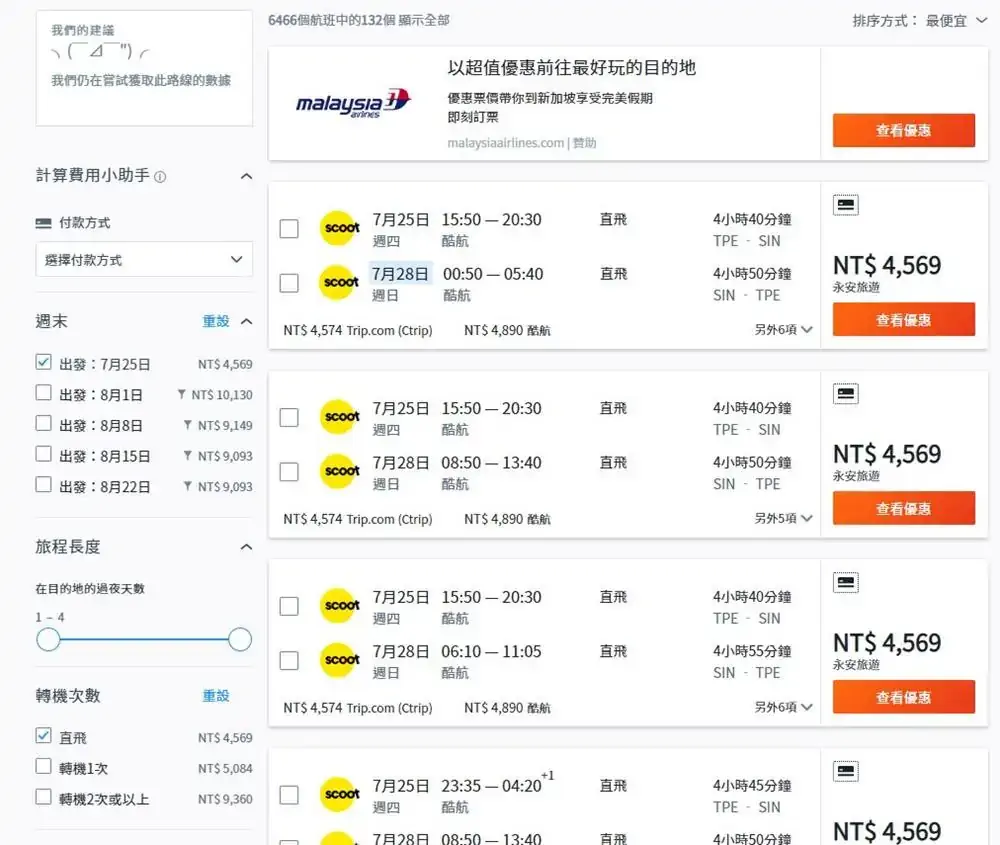
Task: Select return 00:50 — 05:40 flight checkbox
Action: coord(289,283)
